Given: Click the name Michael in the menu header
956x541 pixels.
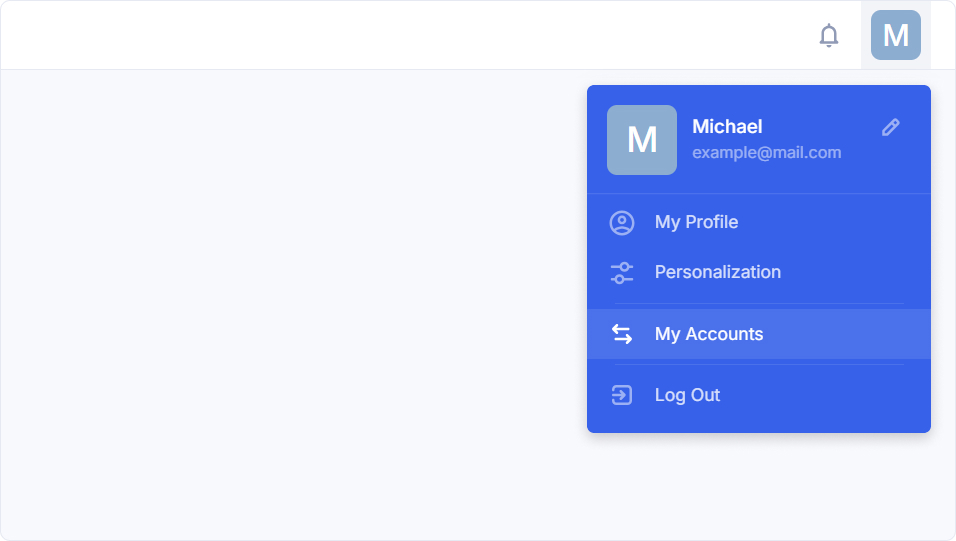Looking at the screenshot, I should pyautogui.click(x=727, y=127).
